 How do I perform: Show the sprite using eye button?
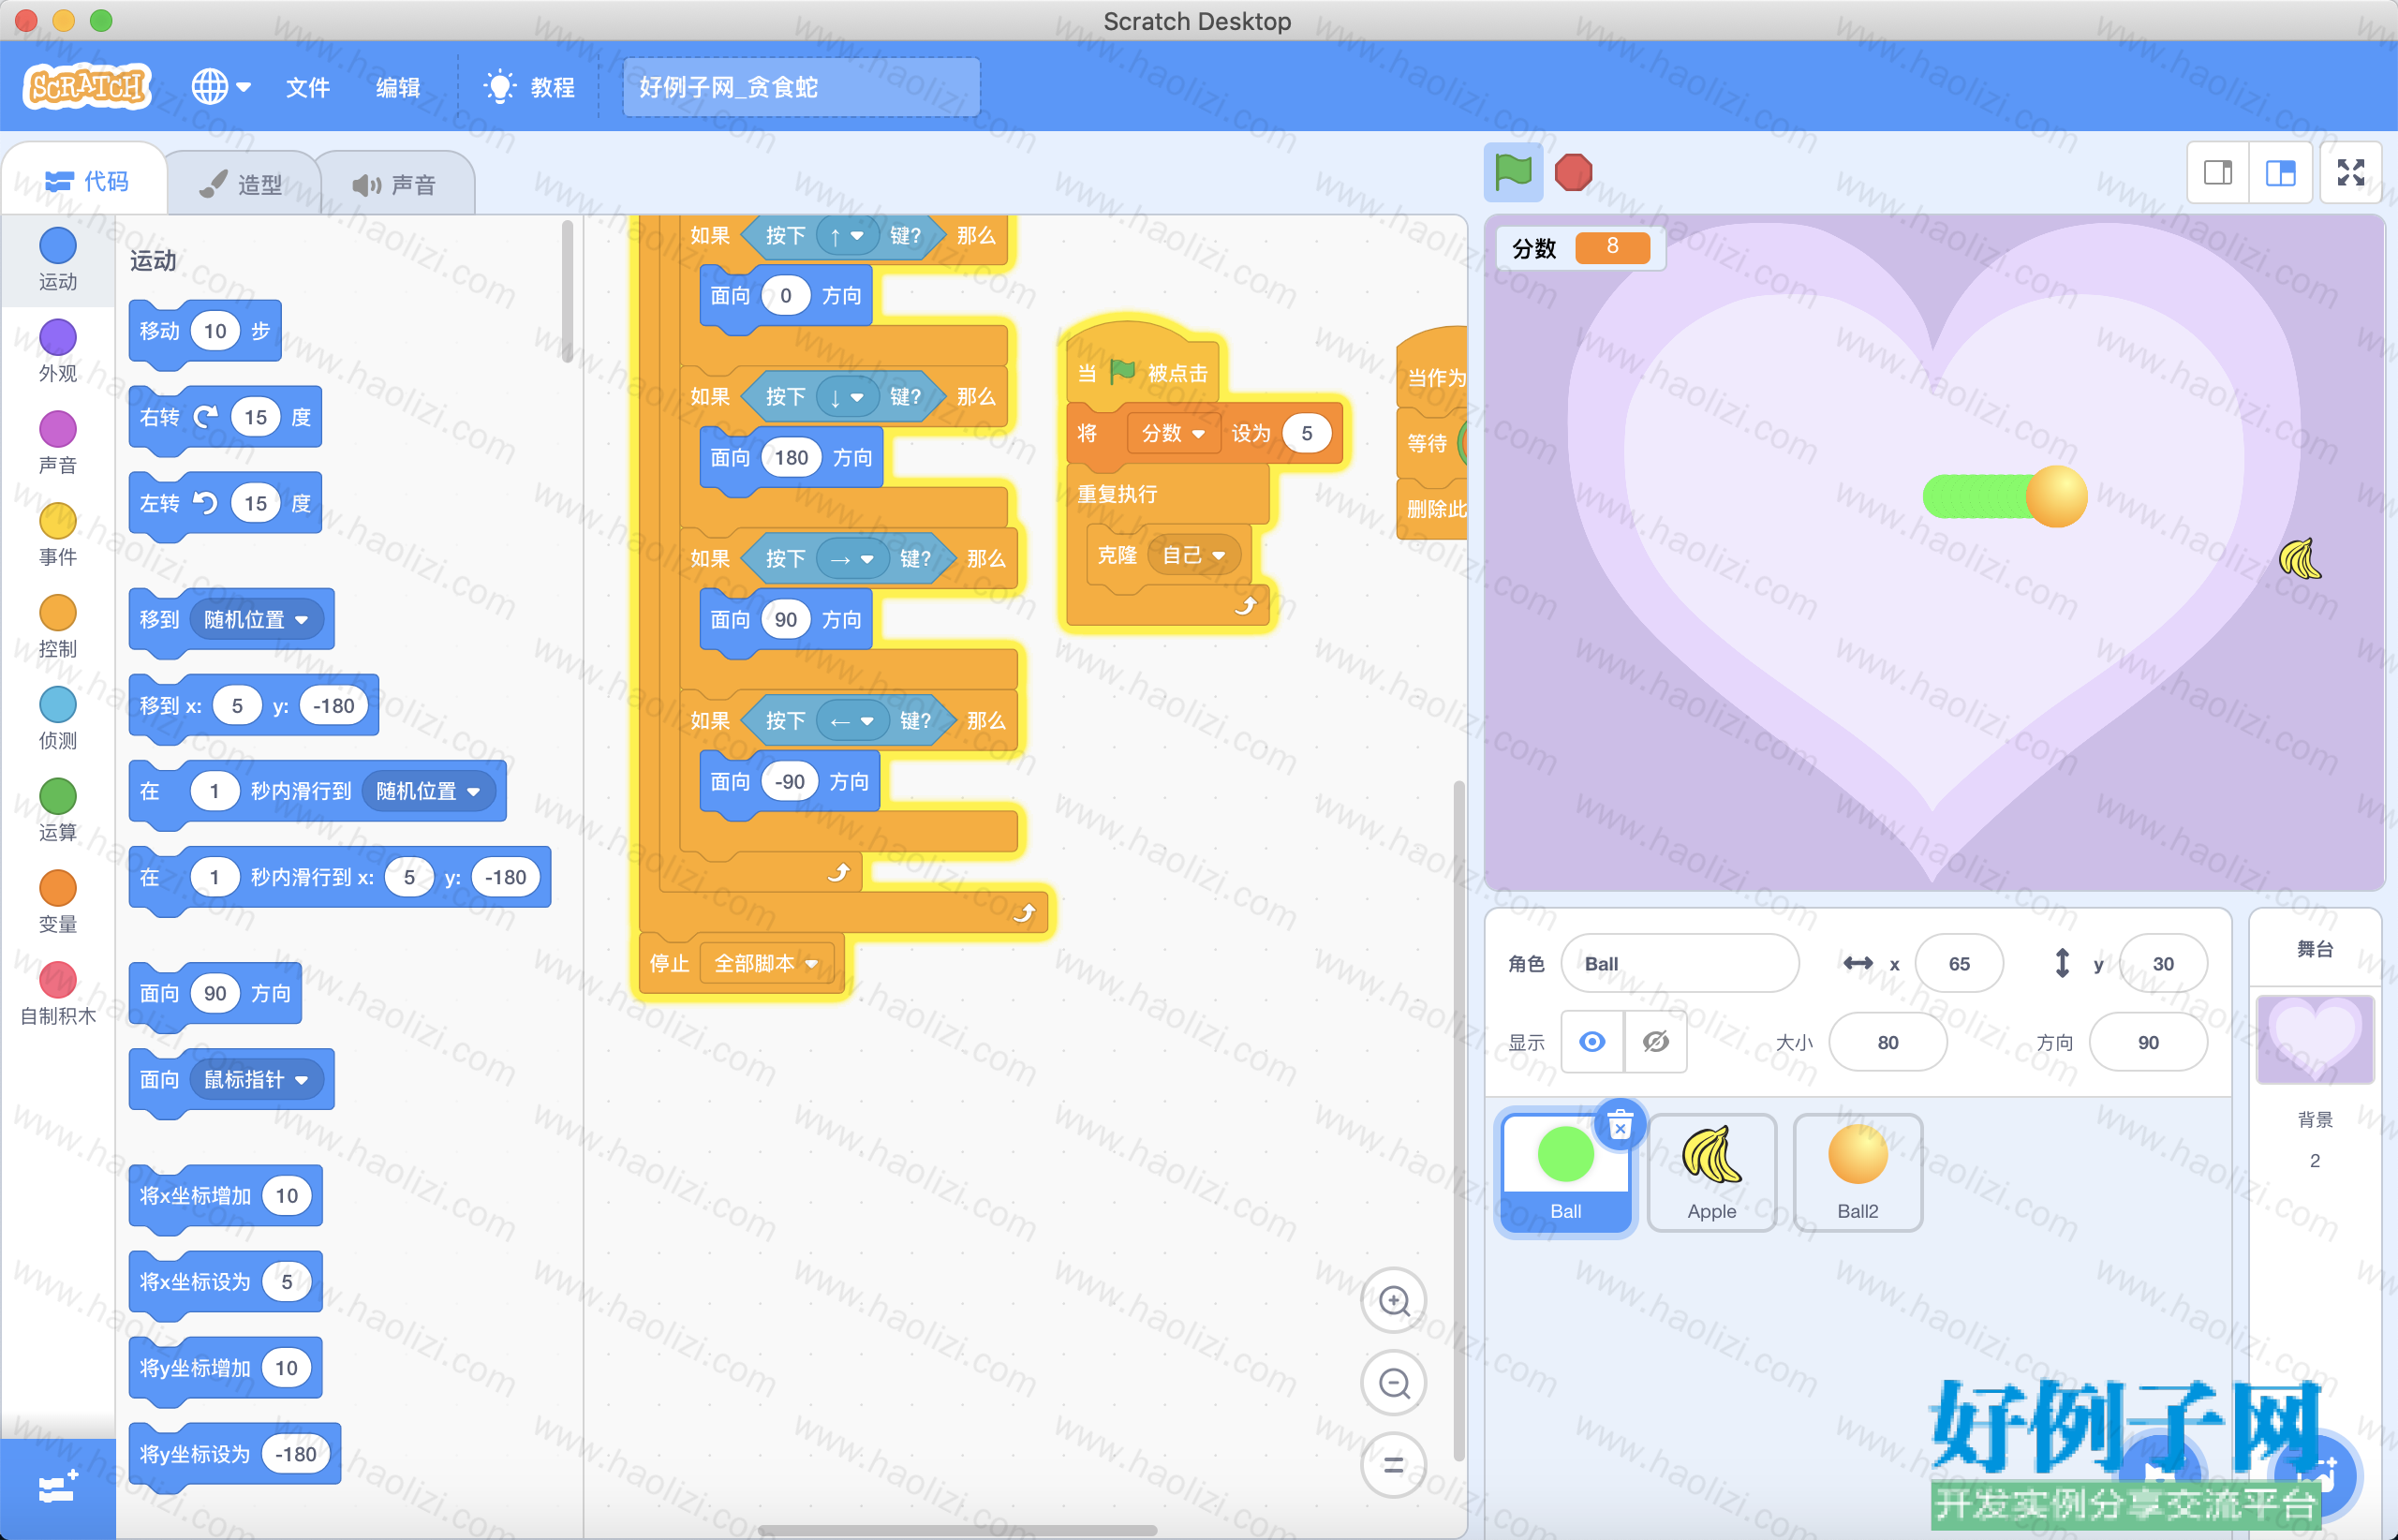click(1592, 1042)
